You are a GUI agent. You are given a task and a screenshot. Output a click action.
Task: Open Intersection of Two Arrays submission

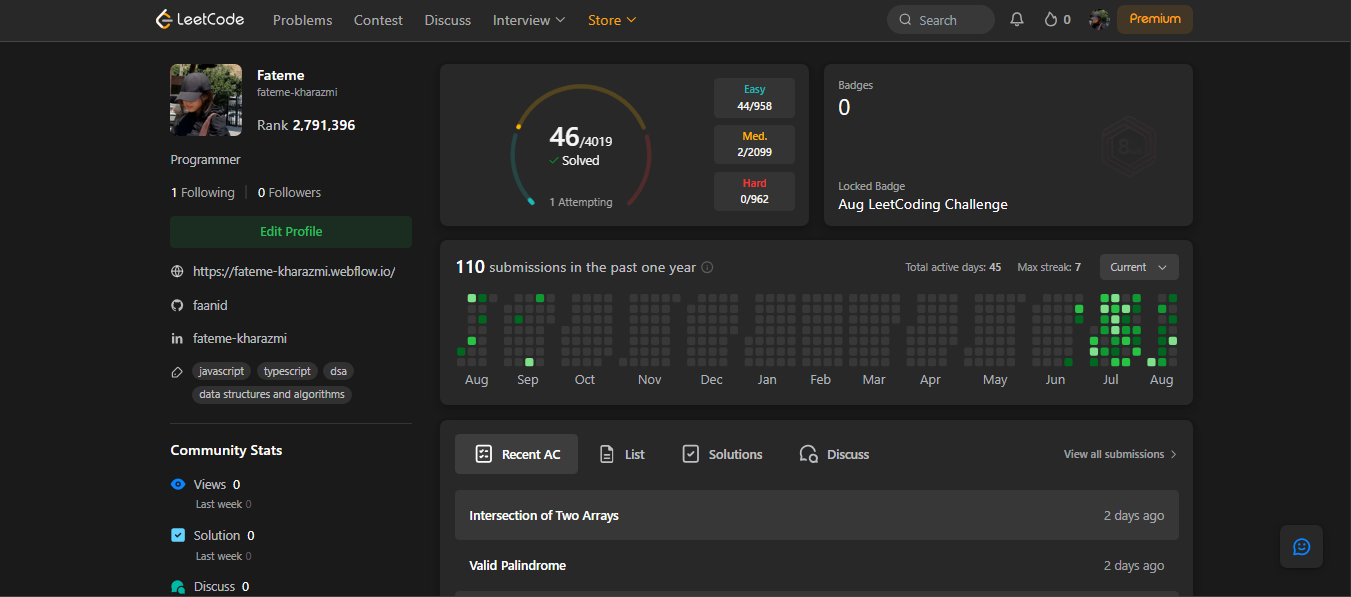pos(817,515)
